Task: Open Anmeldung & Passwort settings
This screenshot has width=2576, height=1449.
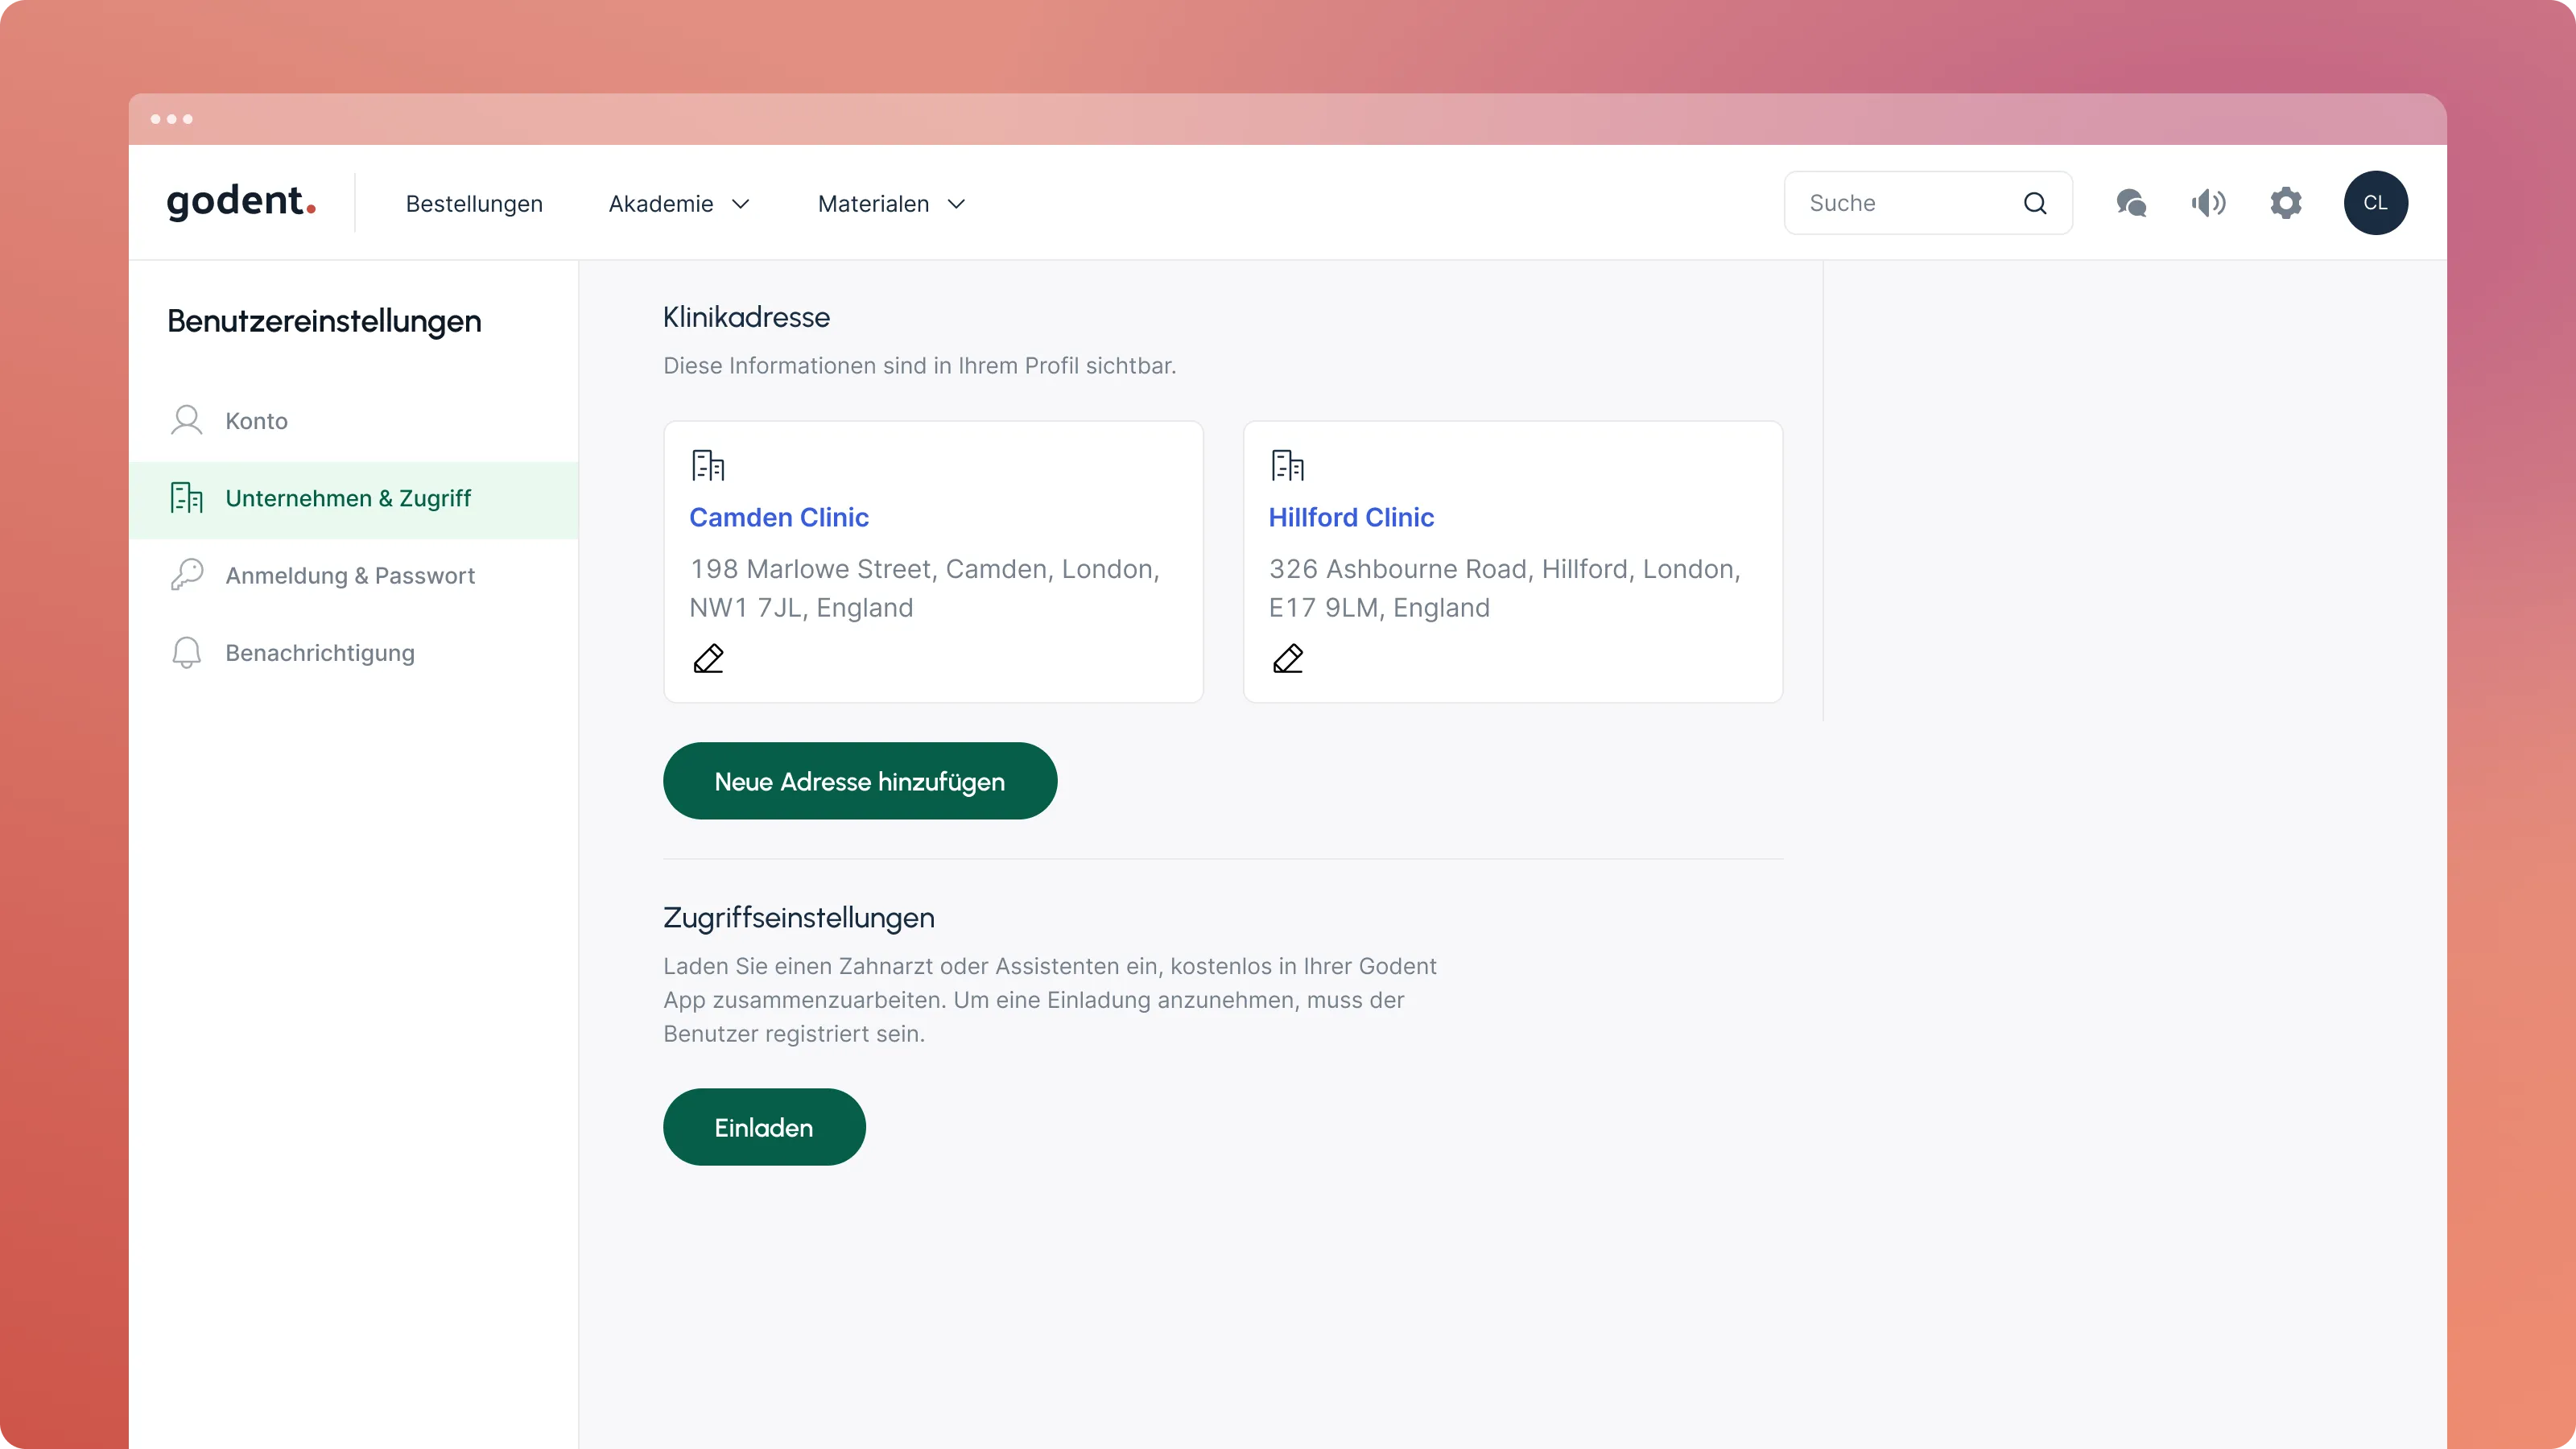Action: coord(350,576)
